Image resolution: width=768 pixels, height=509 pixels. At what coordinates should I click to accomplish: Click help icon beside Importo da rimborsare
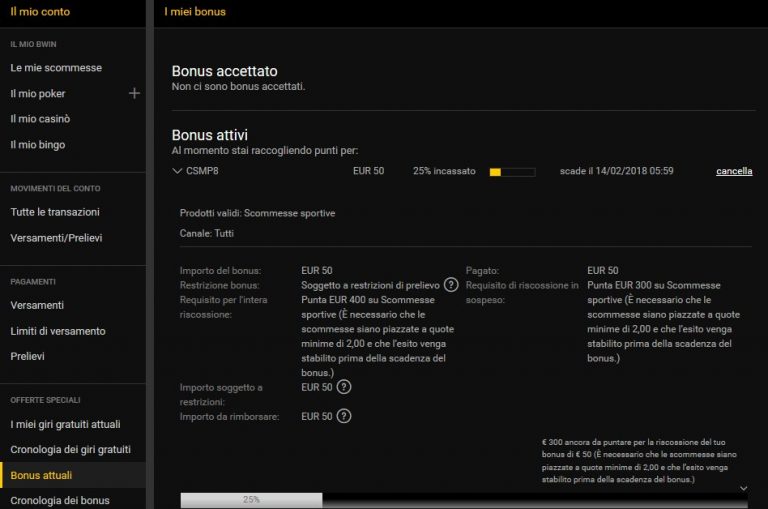pos(344,416)
